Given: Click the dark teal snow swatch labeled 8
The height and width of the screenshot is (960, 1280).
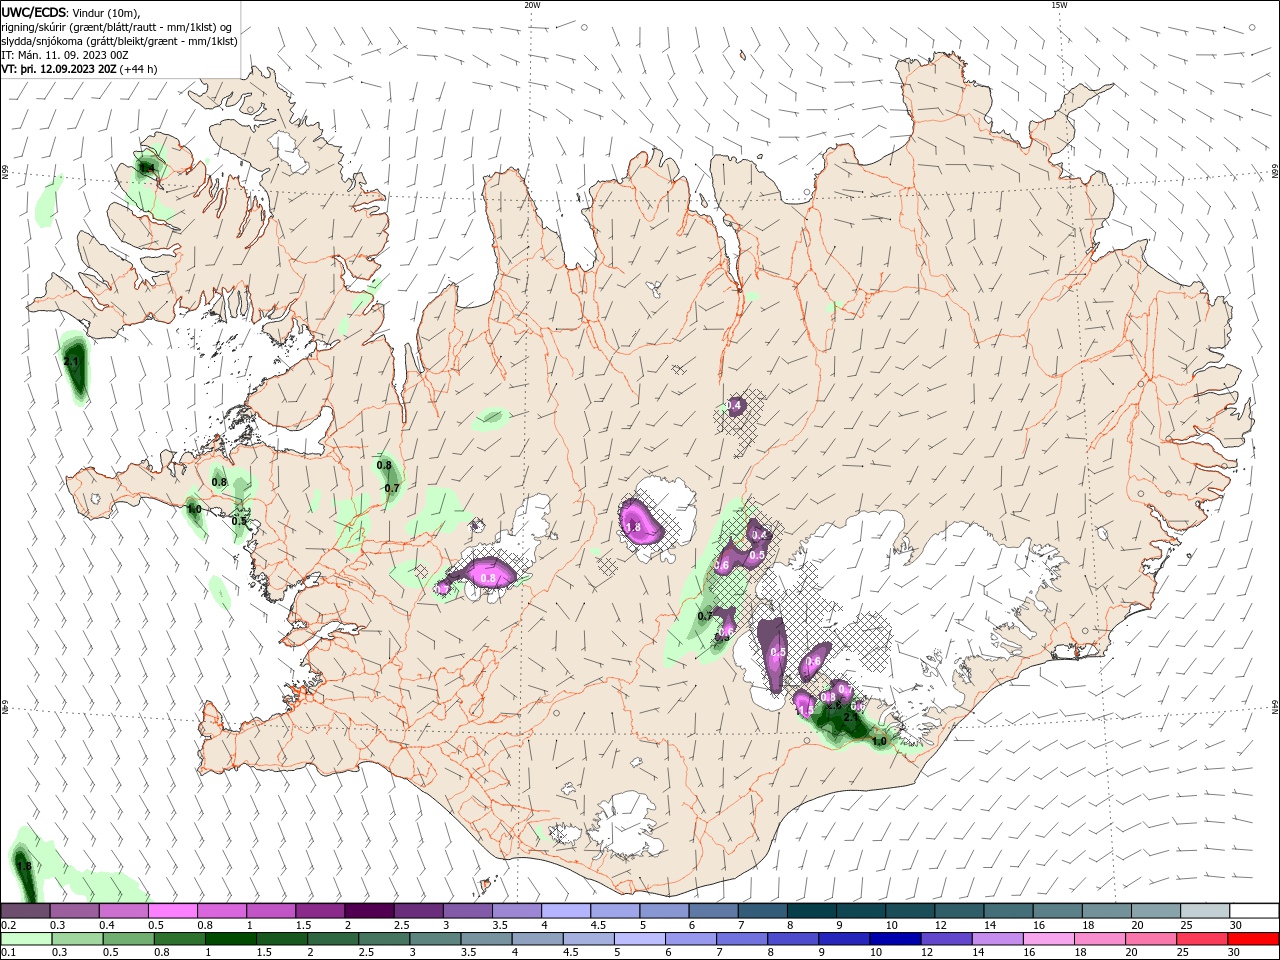Looking at the screenshot, I should (810, 910).
